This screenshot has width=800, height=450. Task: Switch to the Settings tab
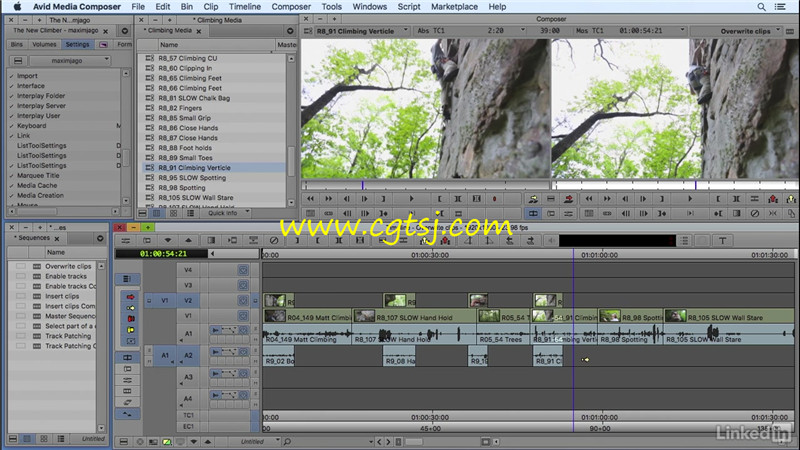(x=77, y=44)
